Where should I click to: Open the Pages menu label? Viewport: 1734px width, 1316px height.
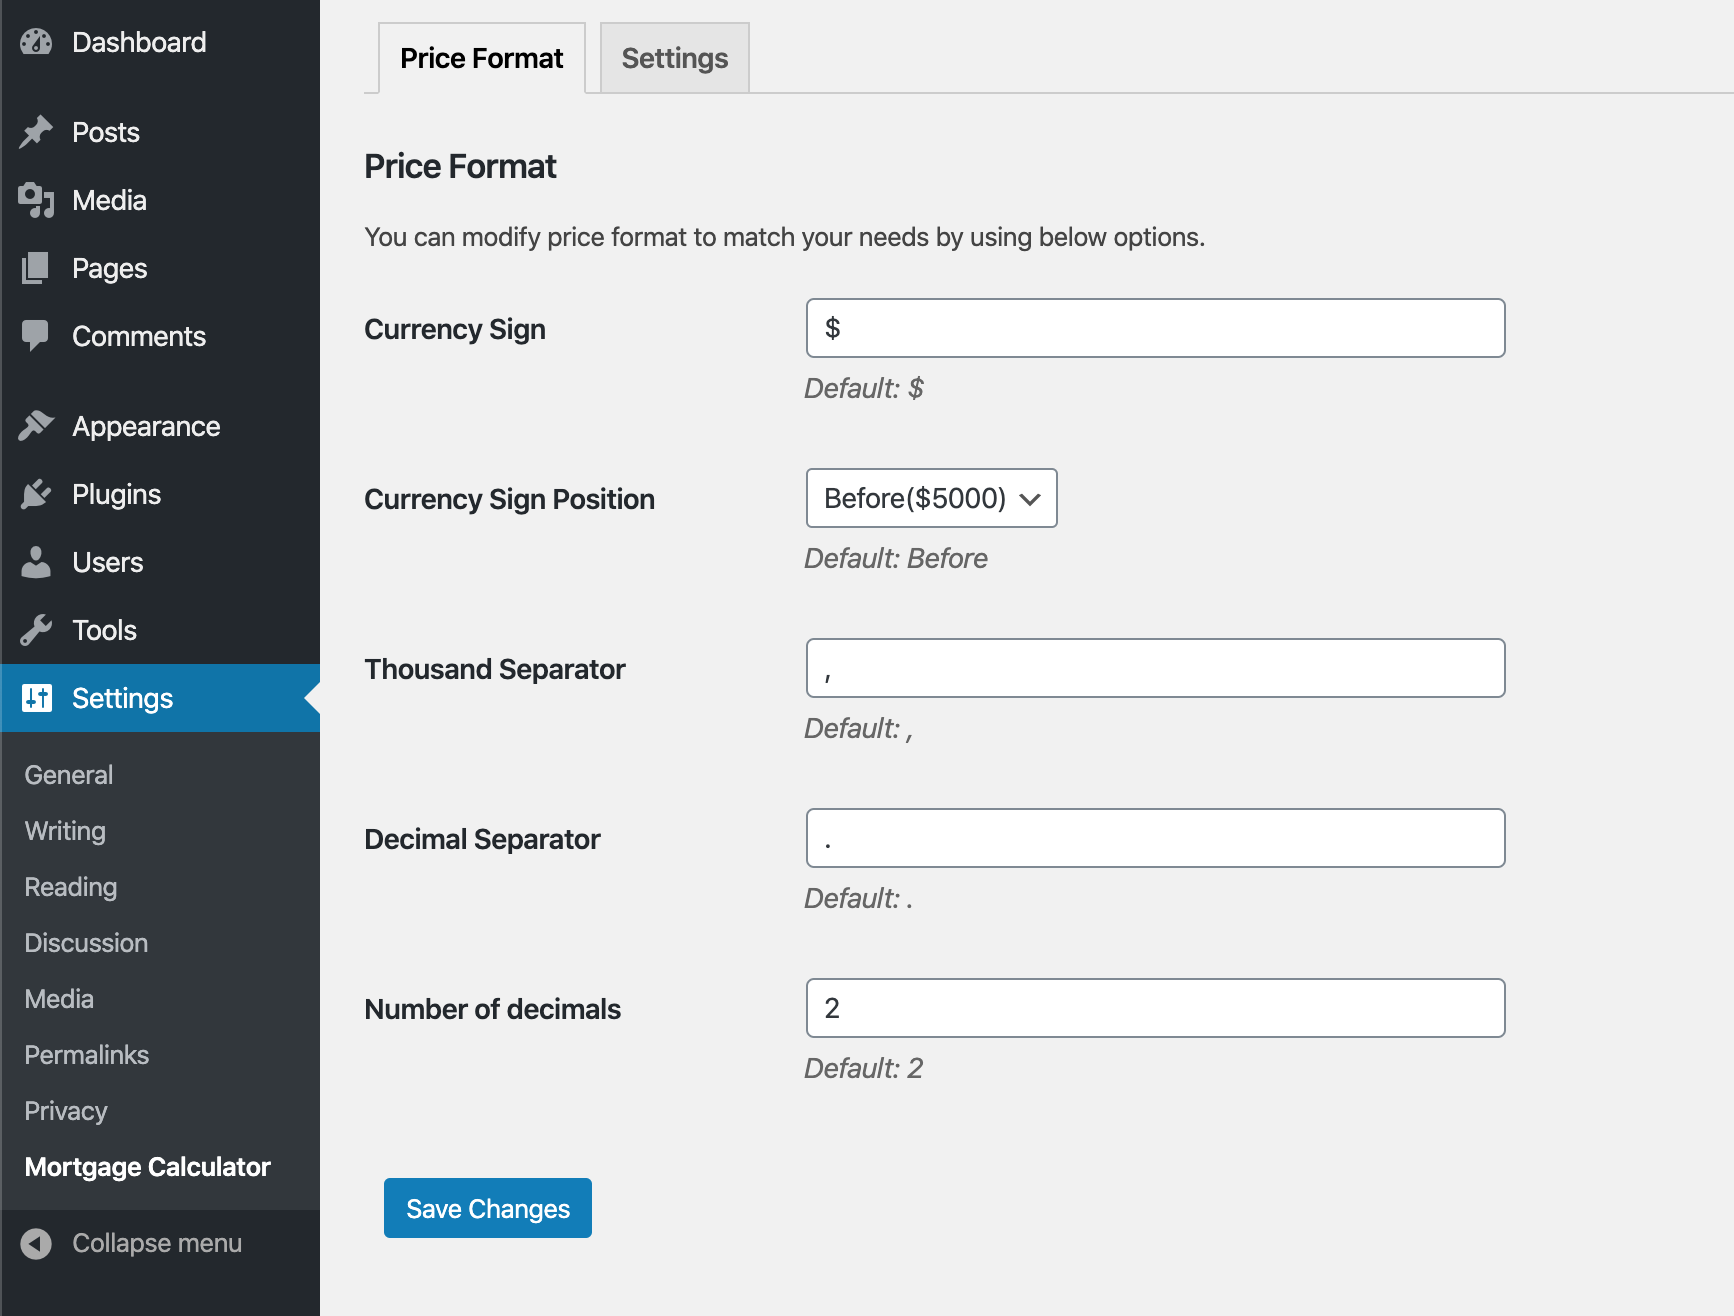tap(110, 268)
